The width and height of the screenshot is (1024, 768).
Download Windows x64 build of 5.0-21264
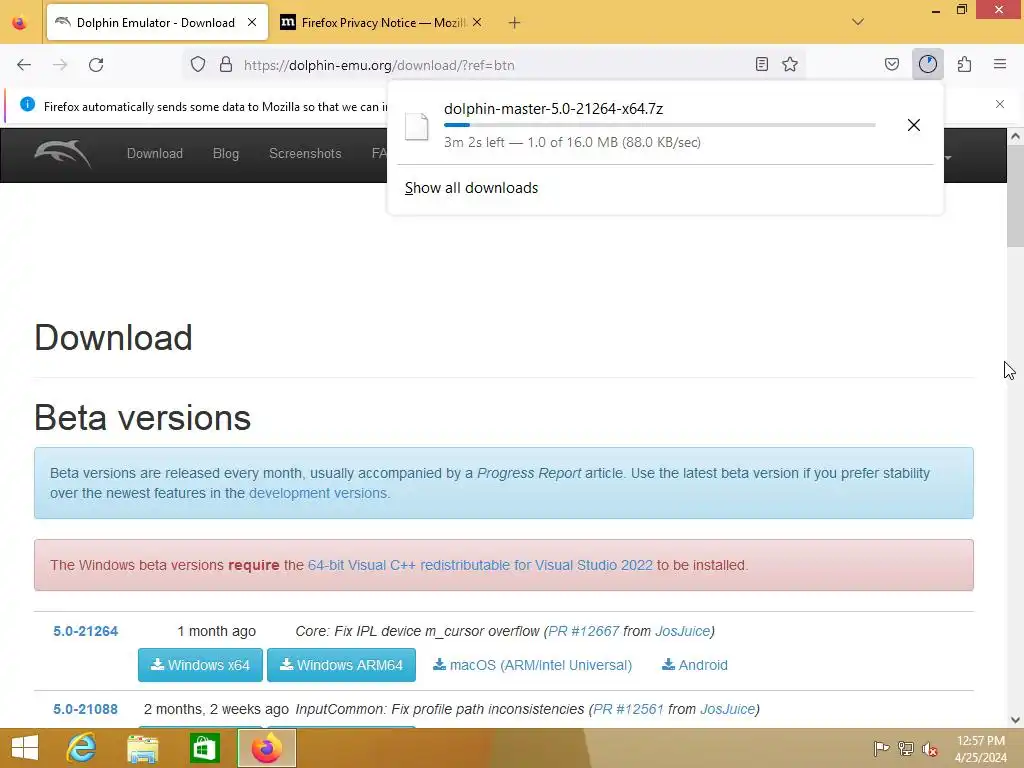(200, 665)
